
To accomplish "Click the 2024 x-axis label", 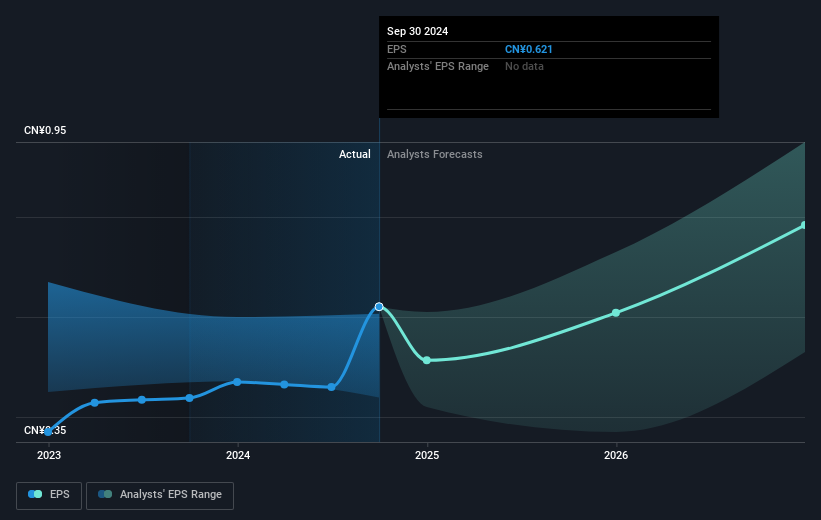I will tap(238, 456).
